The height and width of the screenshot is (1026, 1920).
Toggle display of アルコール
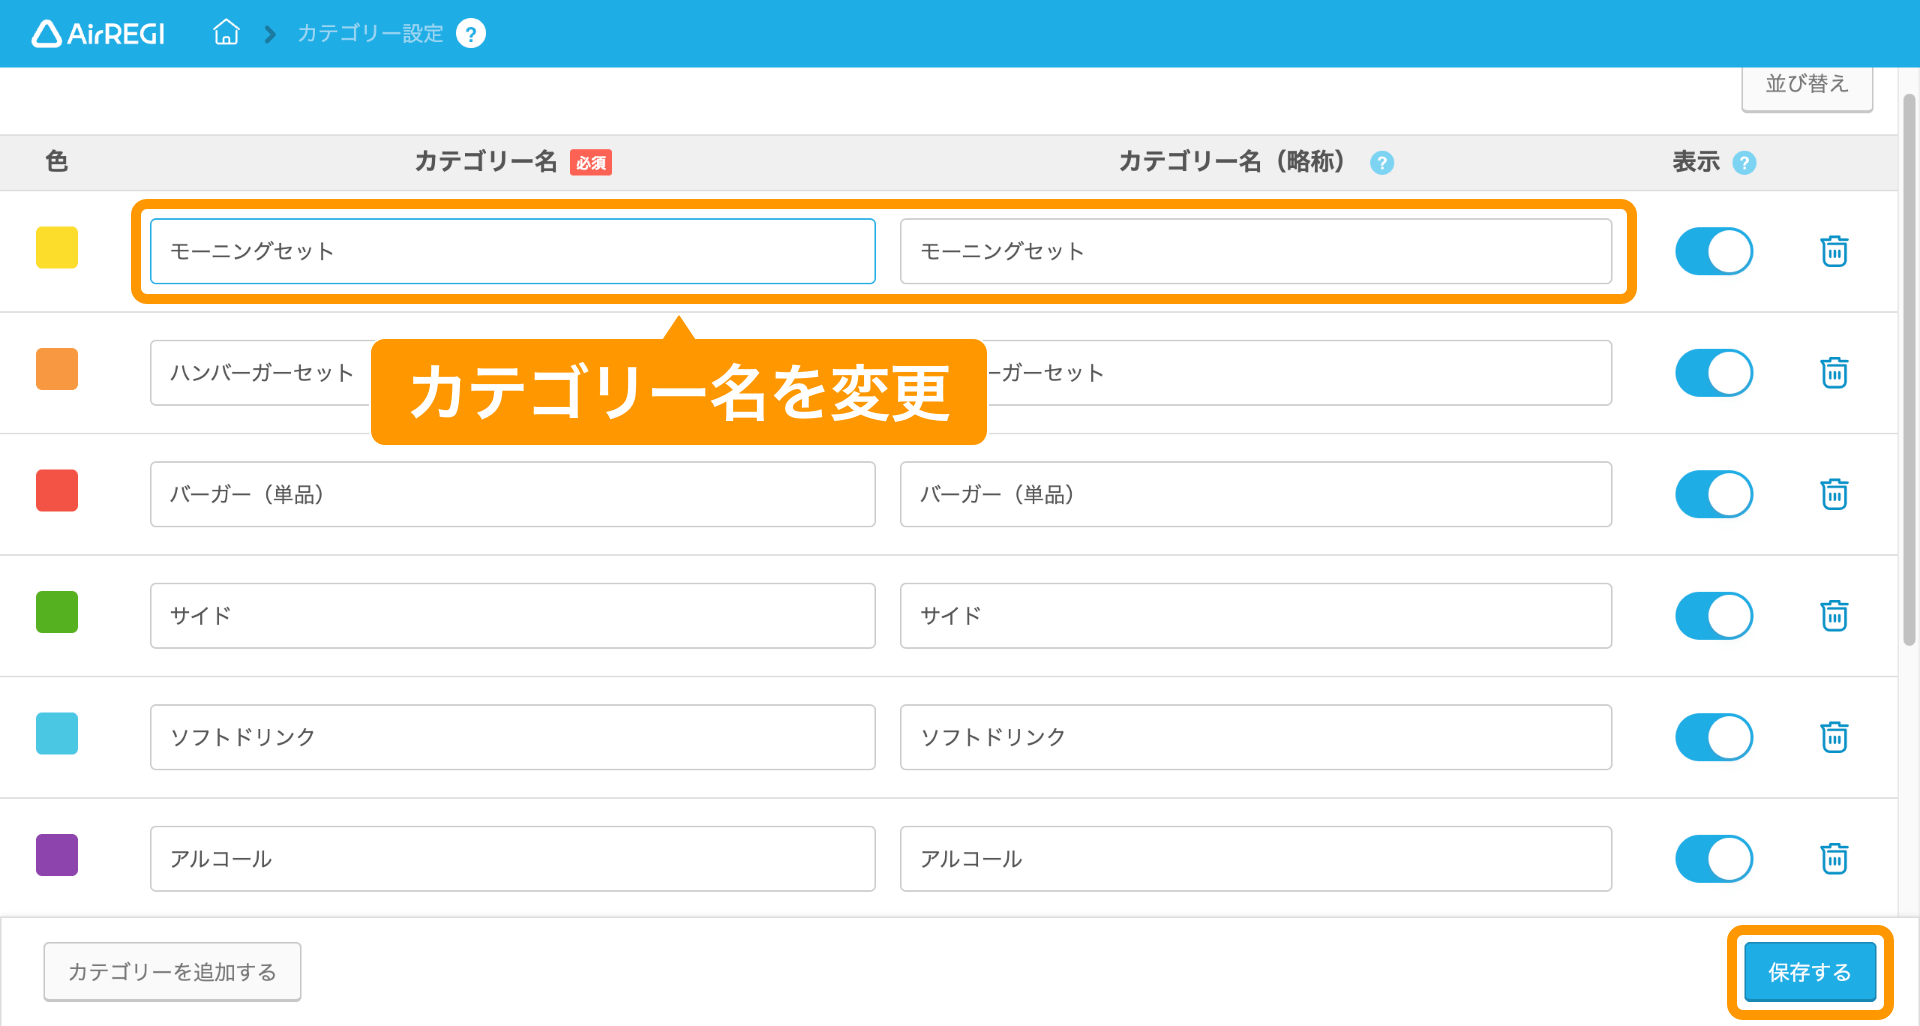point(1714,859)
